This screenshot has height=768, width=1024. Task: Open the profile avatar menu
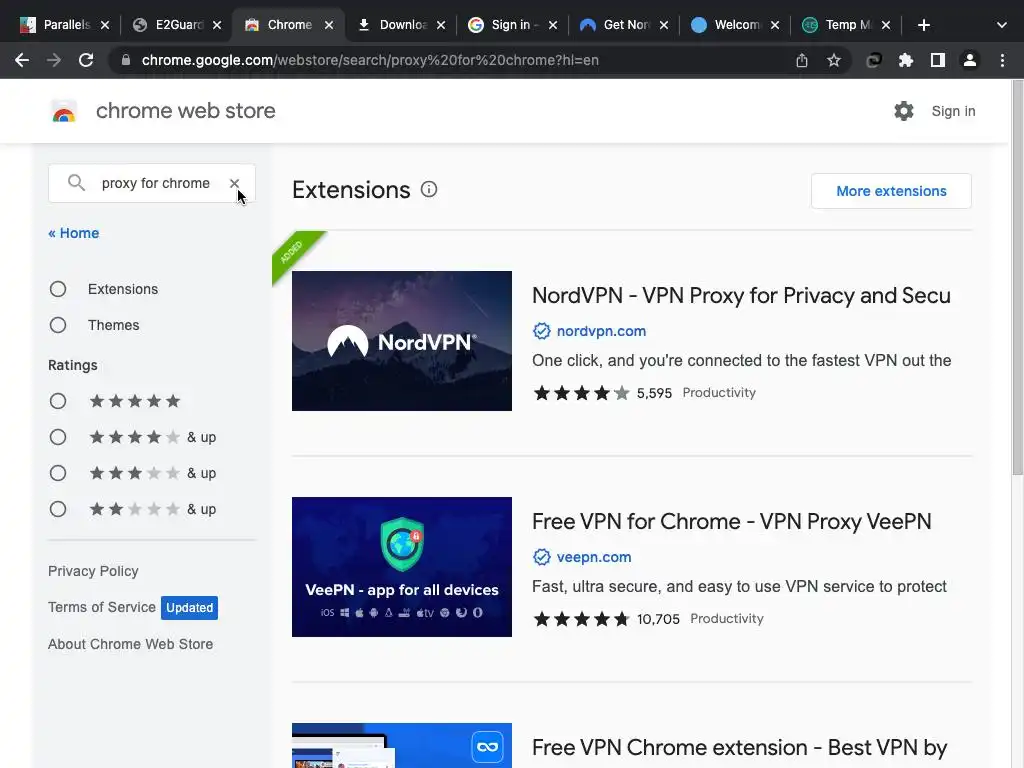[970, 60]
